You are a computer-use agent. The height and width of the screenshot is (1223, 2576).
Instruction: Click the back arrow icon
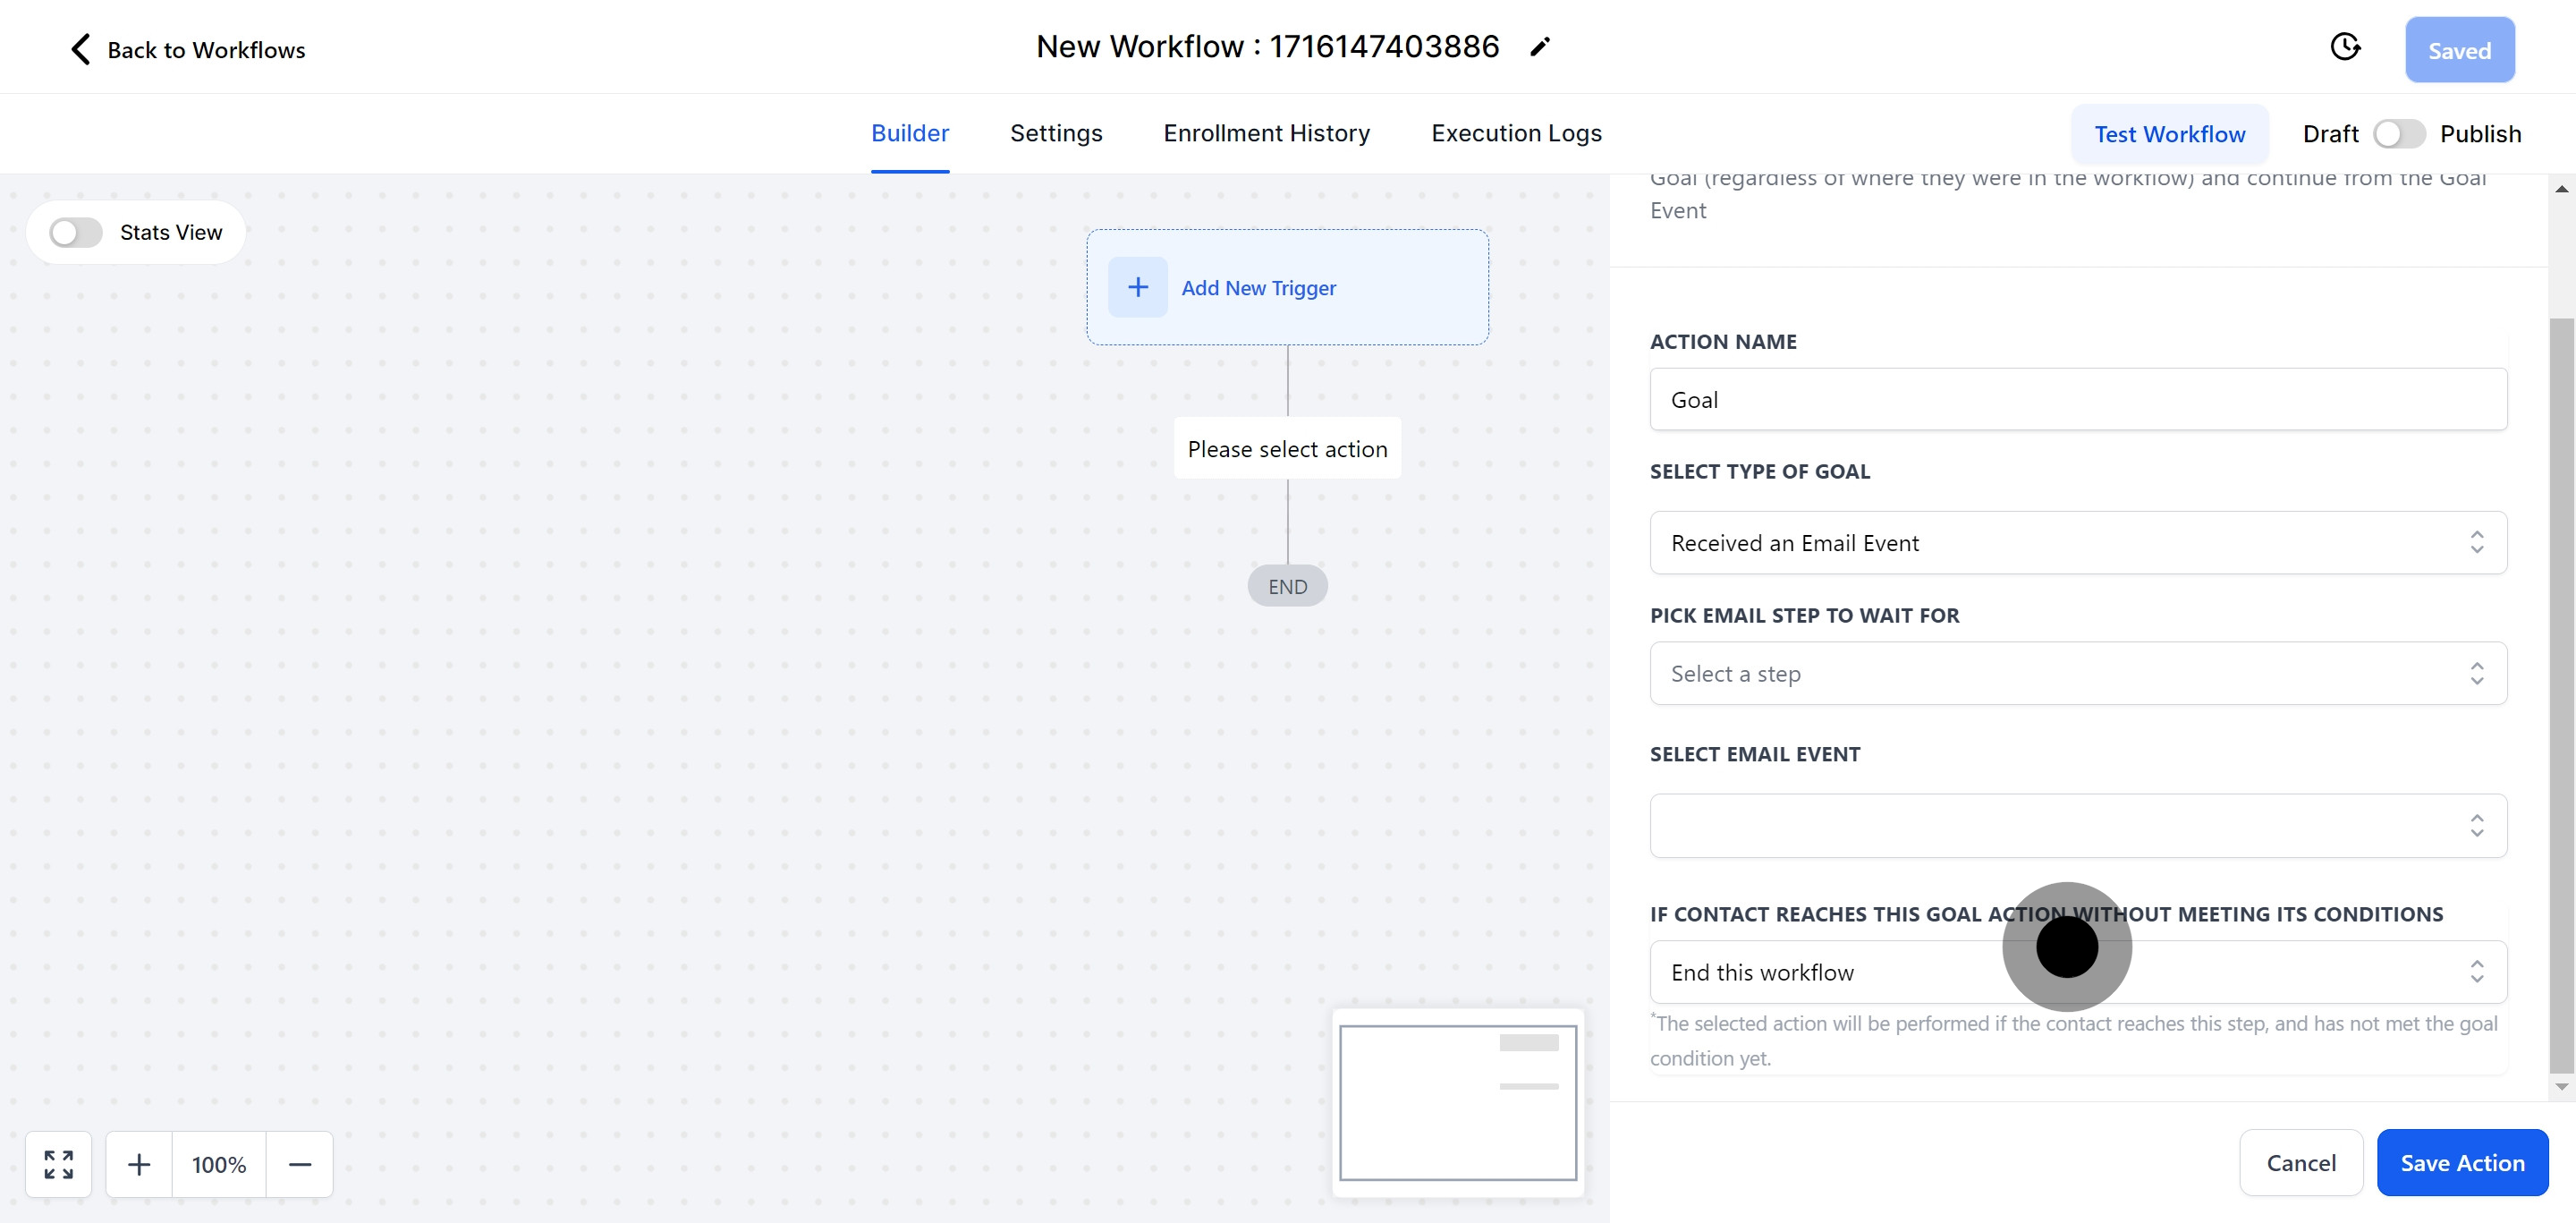pos(80,49)
